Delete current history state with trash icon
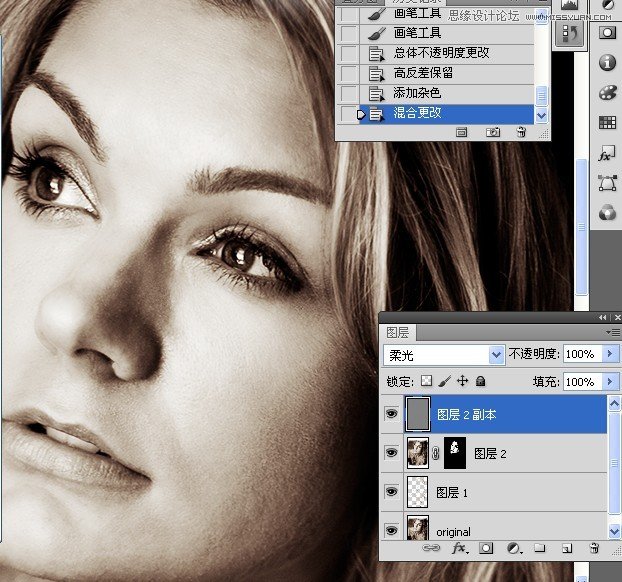Screen dimensions: 622x582 [x=521, y=132]
